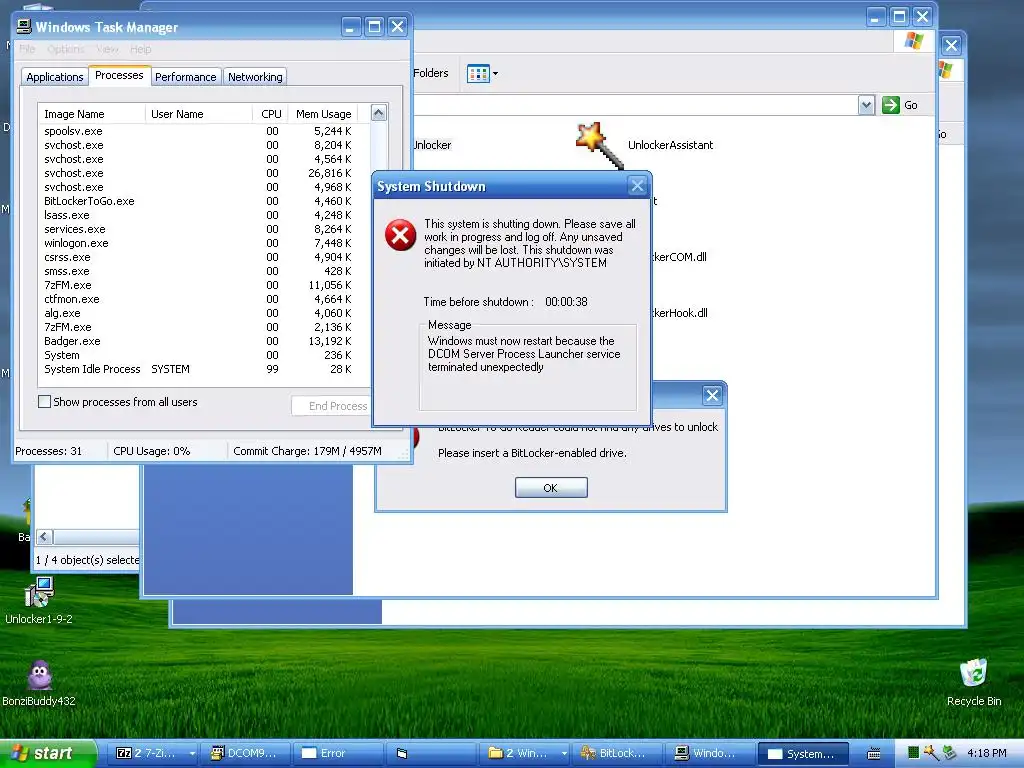The height and width of the screenshot is (768, 1024).
Task: Open the Help menu in Task Manager
Action: pos(140,49)
